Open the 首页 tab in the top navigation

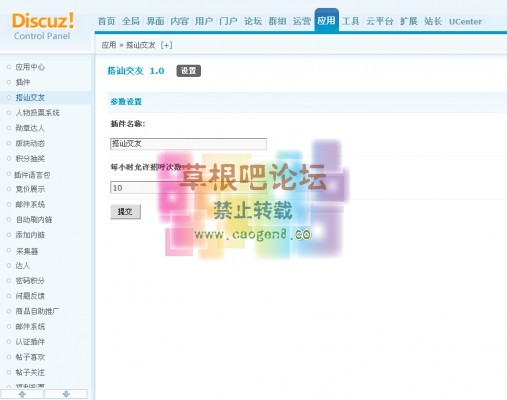[x=107, y=21]
